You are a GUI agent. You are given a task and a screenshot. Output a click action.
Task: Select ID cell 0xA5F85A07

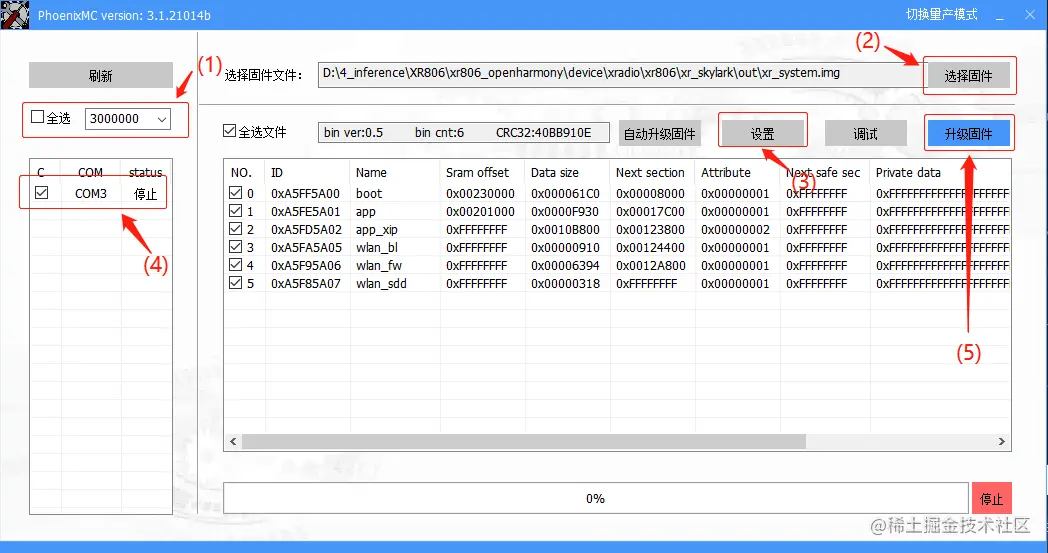click(x=305, y=284)
